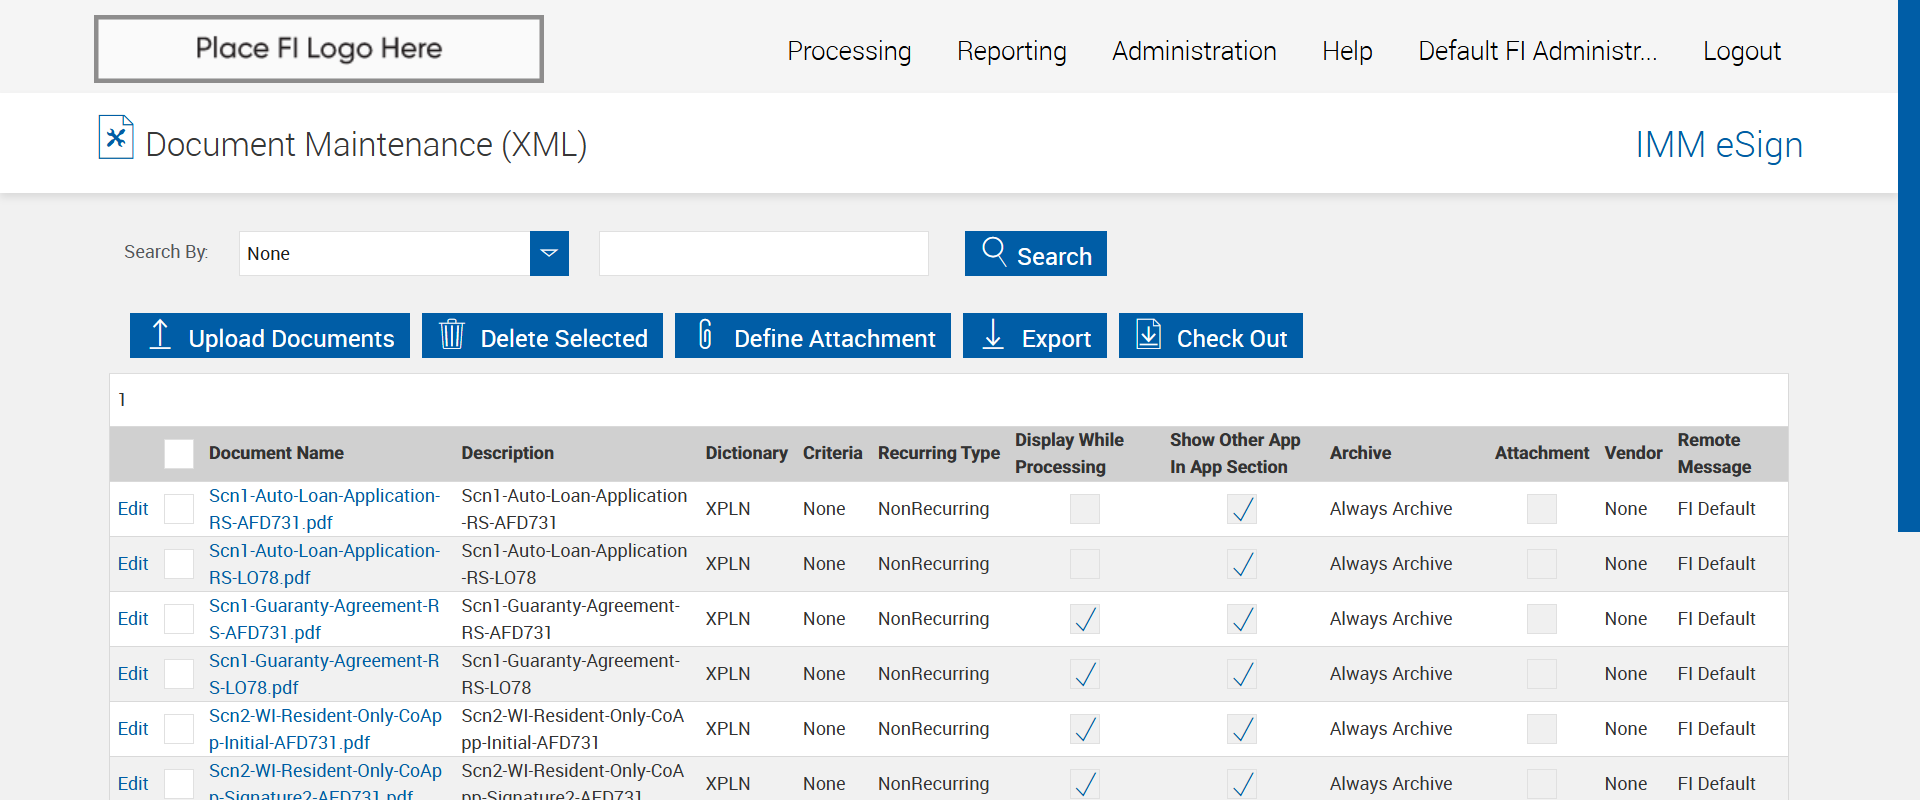Click the paperclip Define Attachment icon
This screenshot has height=800, width=1920.
[x=705, y=335]
